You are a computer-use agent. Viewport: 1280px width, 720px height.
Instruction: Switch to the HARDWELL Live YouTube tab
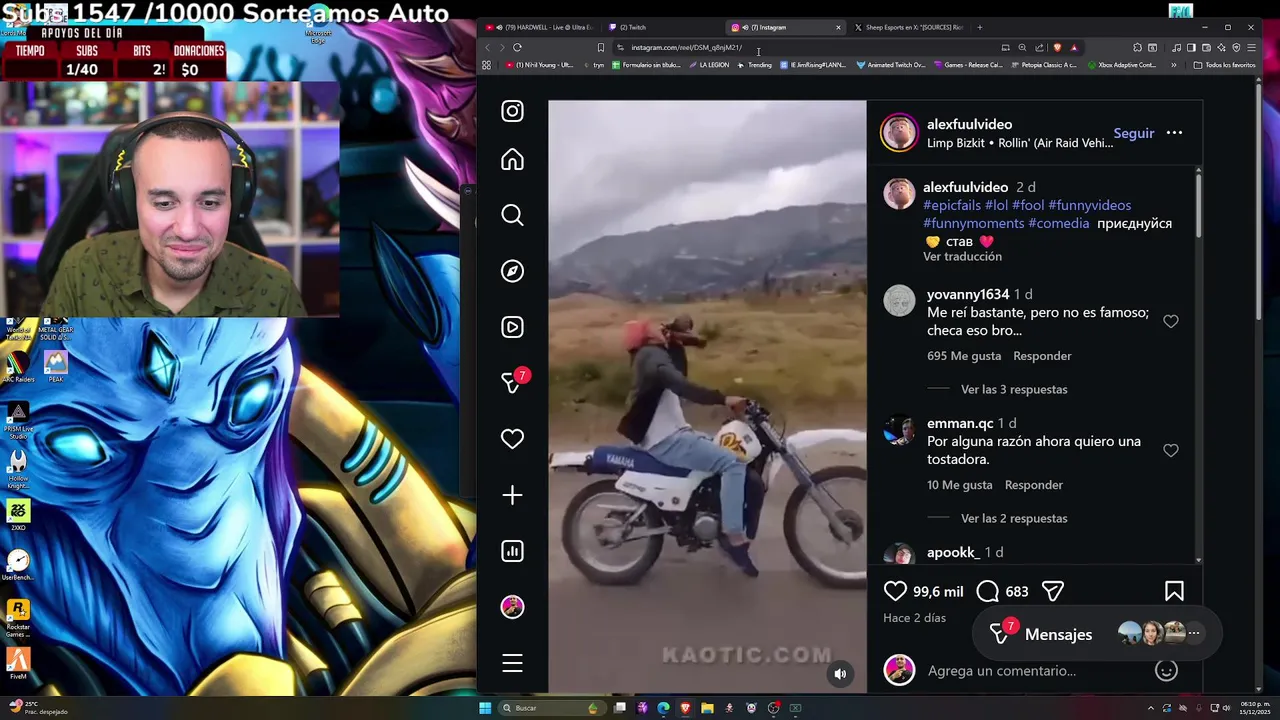[541, 27]
